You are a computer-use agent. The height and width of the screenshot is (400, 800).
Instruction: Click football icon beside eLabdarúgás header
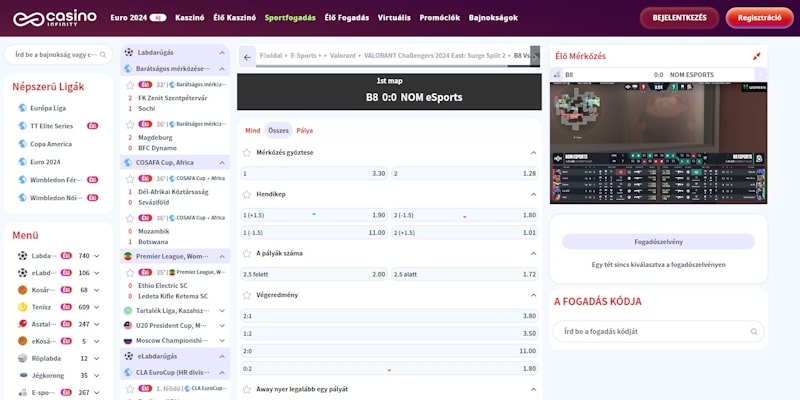click(x=129, y=356)
